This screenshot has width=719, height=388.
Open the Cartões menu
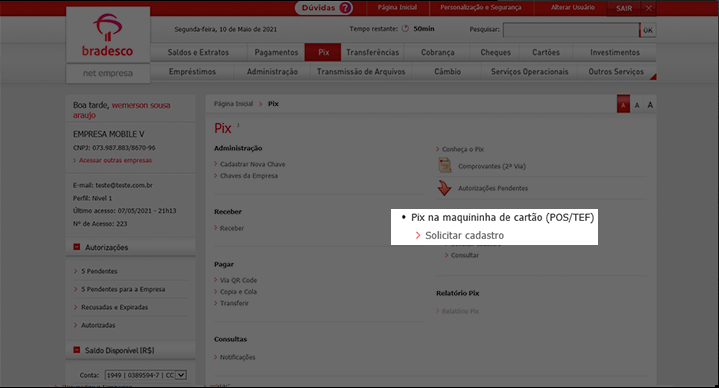(x=546, y=52)
